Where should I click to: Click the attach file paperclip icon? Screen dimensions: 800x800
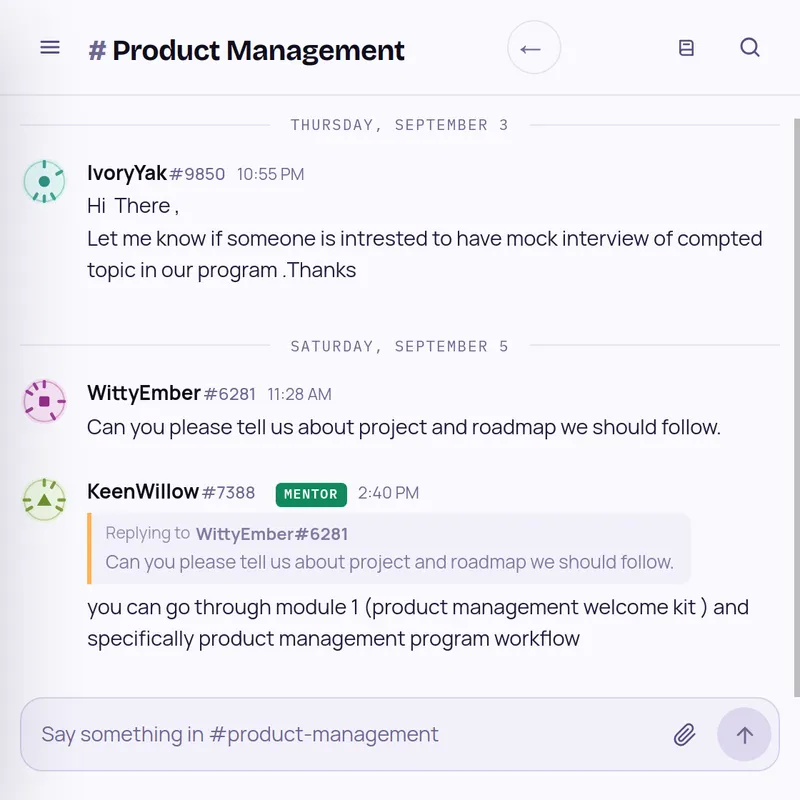click(684, 735)
